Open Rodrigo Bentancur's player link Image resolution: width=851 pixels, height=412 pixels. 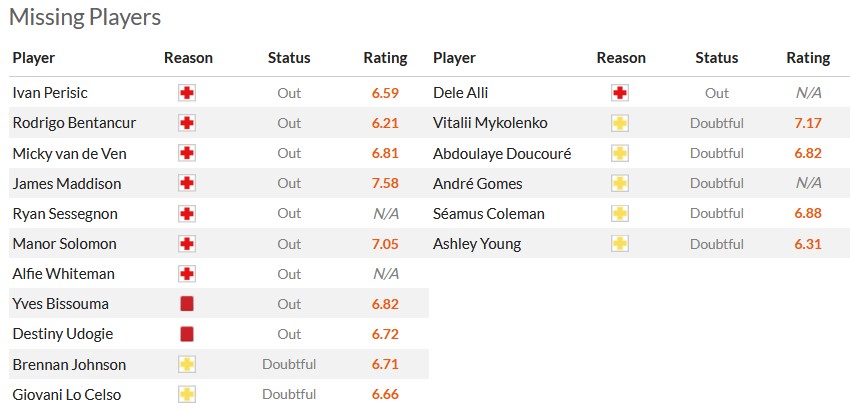point(74,123)
